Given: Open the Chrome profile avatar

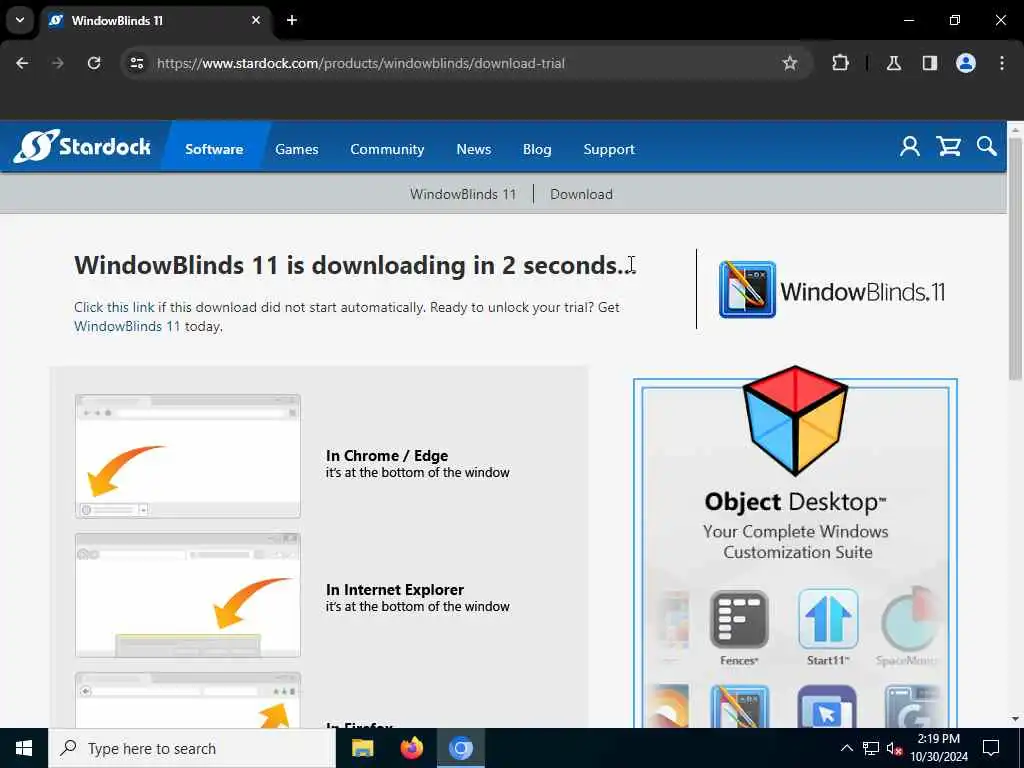Looking at the screenshot, I should pos(965,63).
